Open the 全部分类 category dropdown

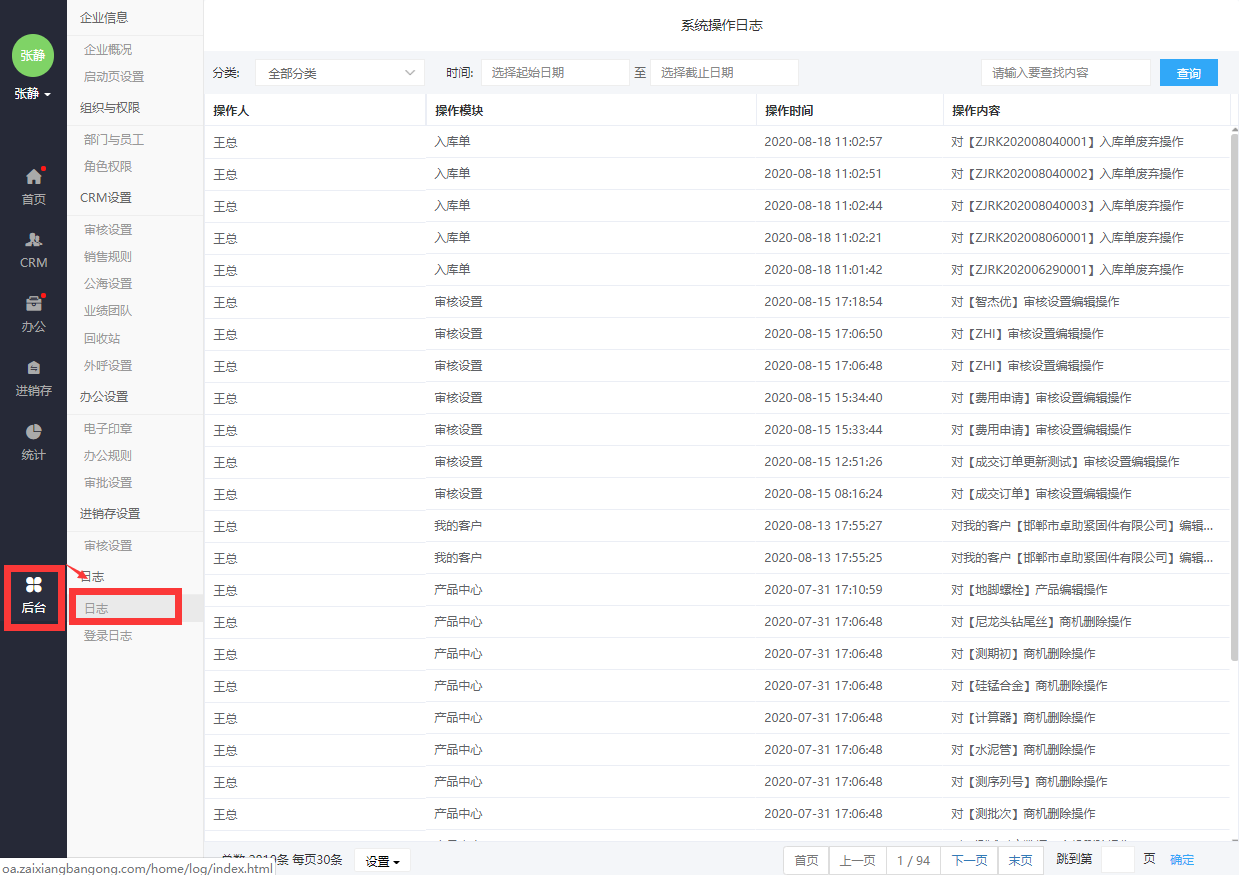point(340,73)
